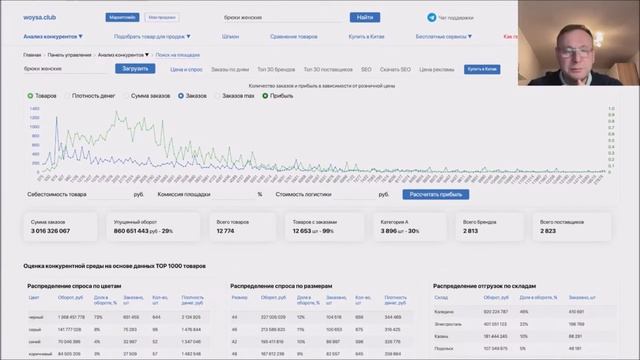Go to the Главная breadcrumb
The width and height of the screenshot is (640, 360).
pos(32,55)
